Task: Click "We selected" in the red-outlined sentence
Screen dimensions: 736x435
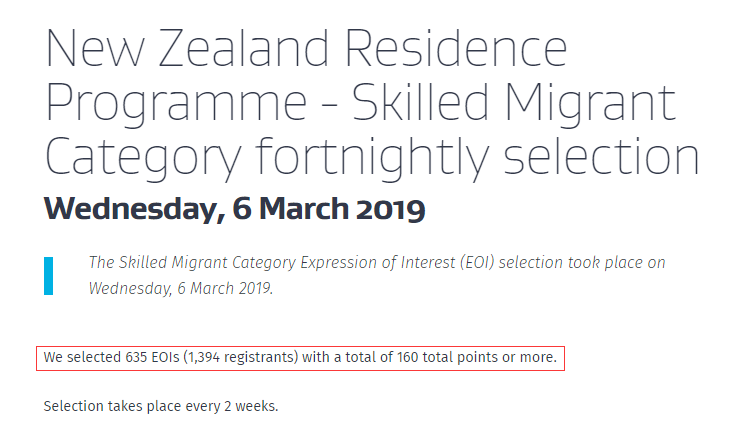Action: coord(82,357)
